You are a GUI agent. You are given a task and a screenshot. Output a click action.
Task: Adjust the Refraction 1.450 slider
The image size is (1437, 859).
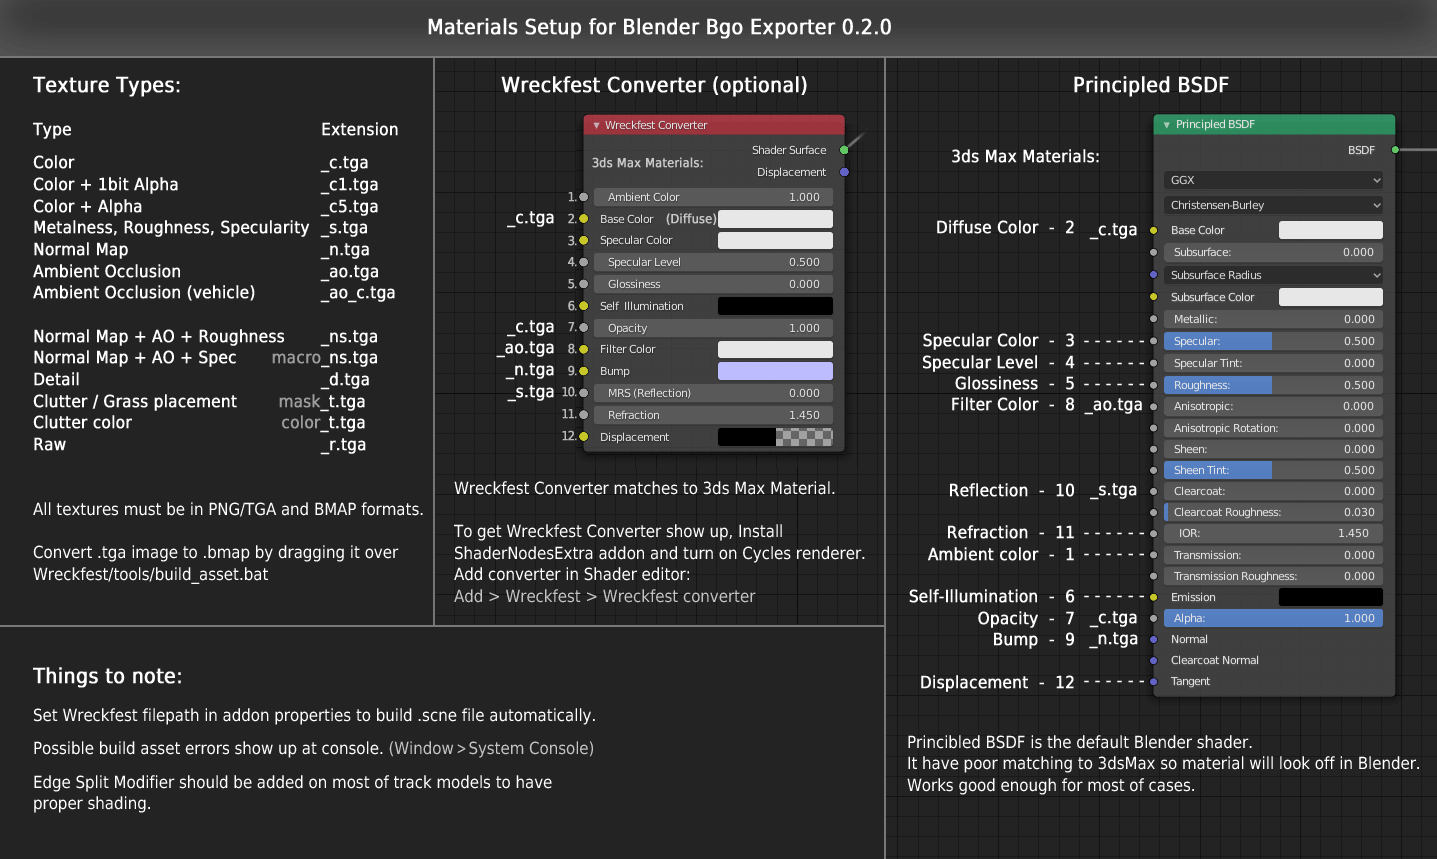click(713, 415)
